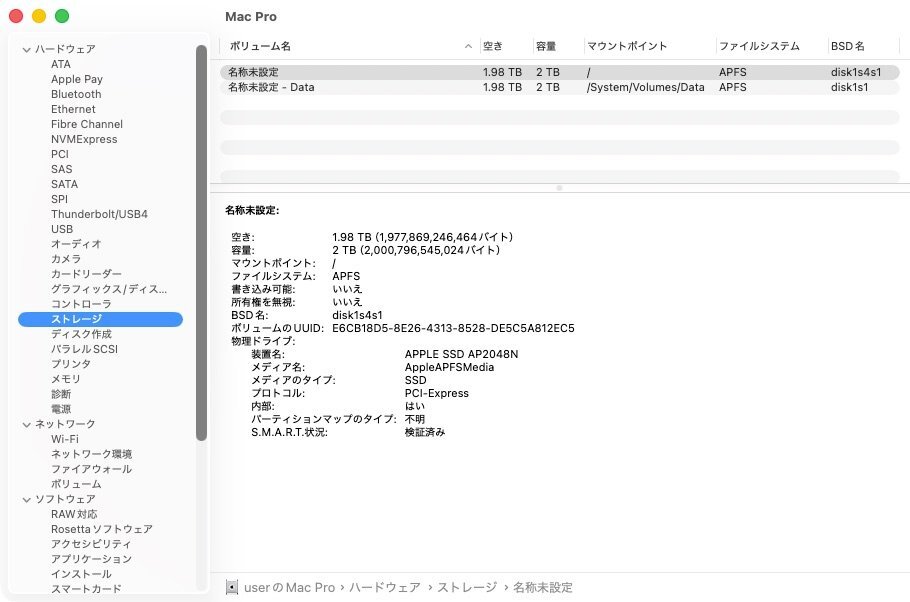Select ネットワーク環境 in the sidebar

click(91, 455)
